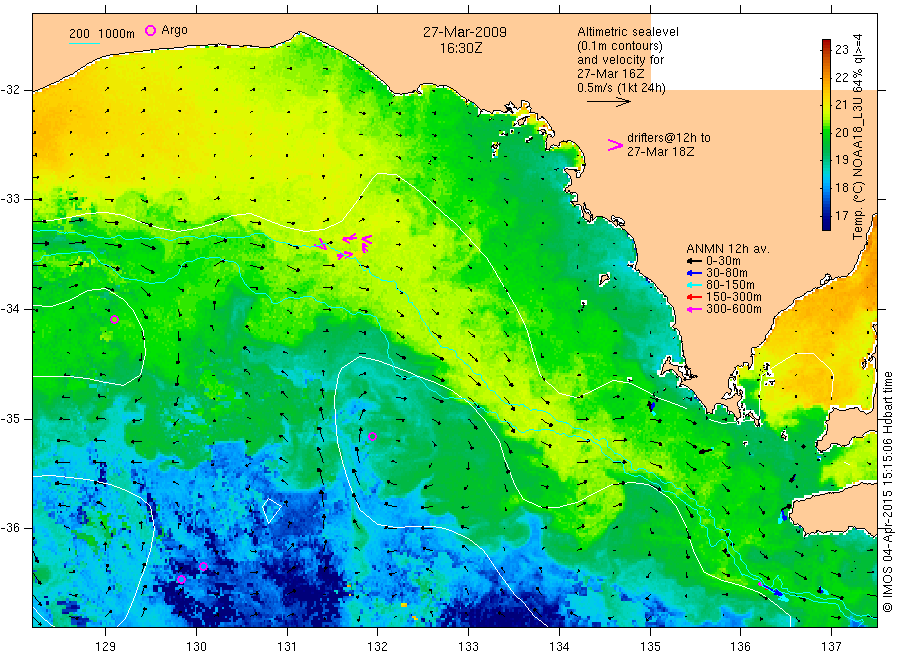The height and width of the screenshot is (660, 900).
Task: Click the date label 27-Mar-2009
Action: [x=465, y=32]
